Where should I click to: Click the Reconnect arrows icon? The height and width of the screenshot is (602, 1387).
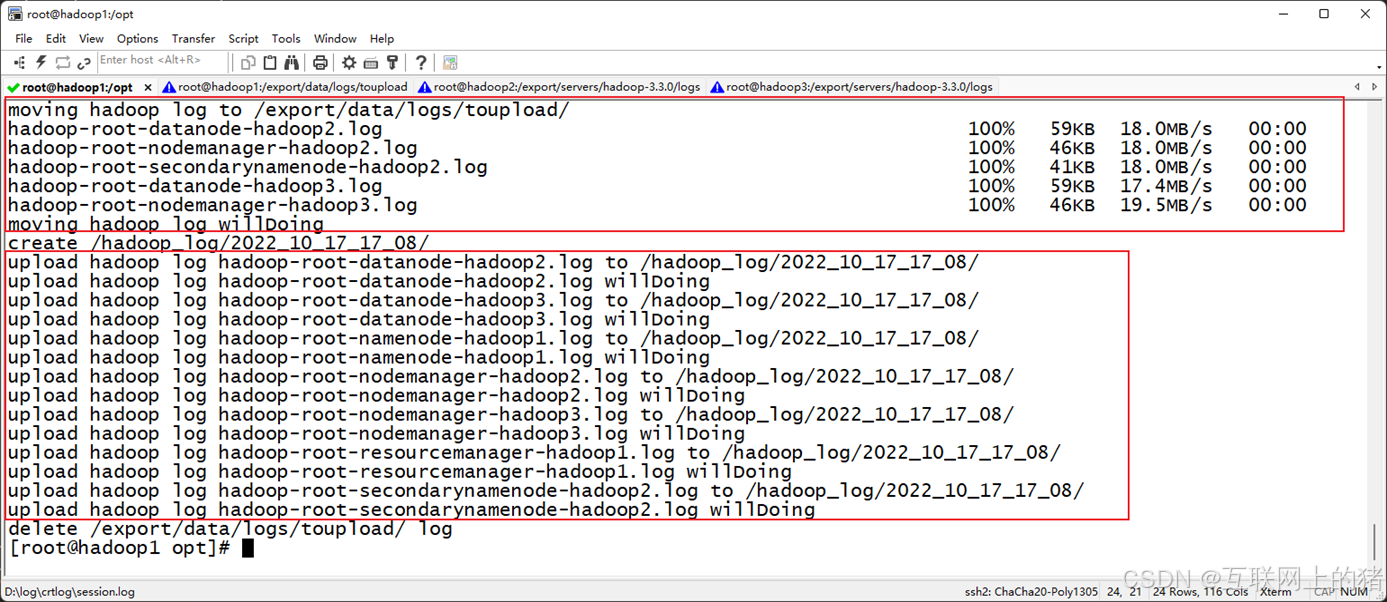click(x=62, y=63)
